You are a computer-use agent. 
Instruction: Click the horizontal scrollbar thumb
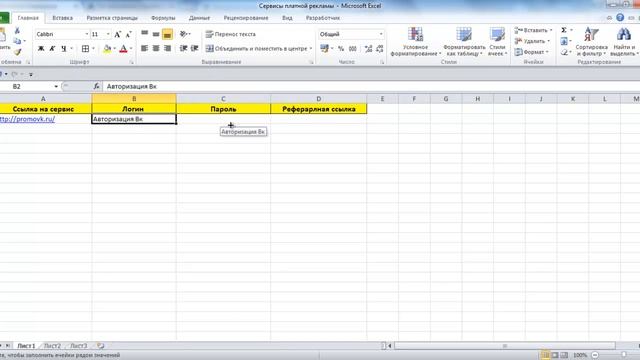click(x=505, y=346)
